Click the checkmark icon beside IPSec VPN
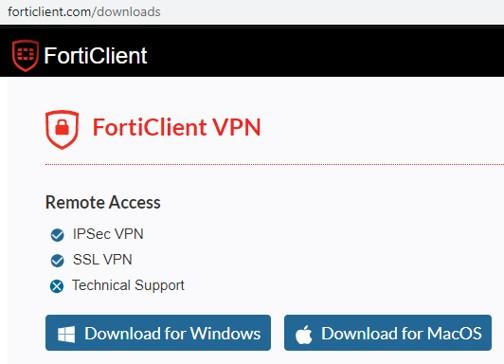Screen dimensions: 504x364 click(57, 235)
